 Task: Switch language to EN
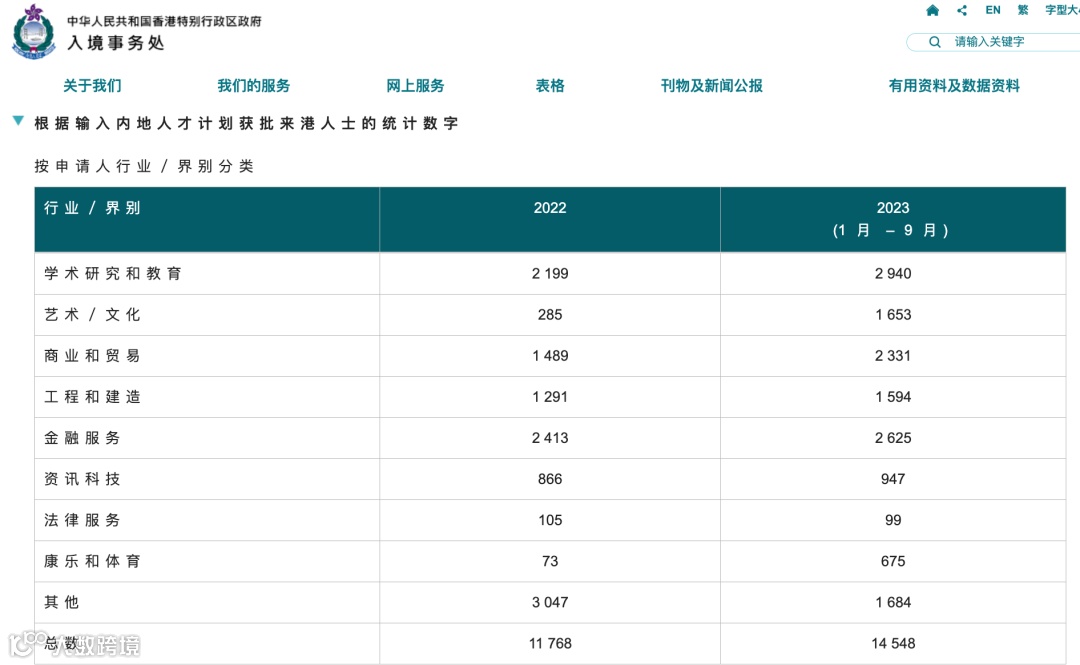tap(993, 10)
